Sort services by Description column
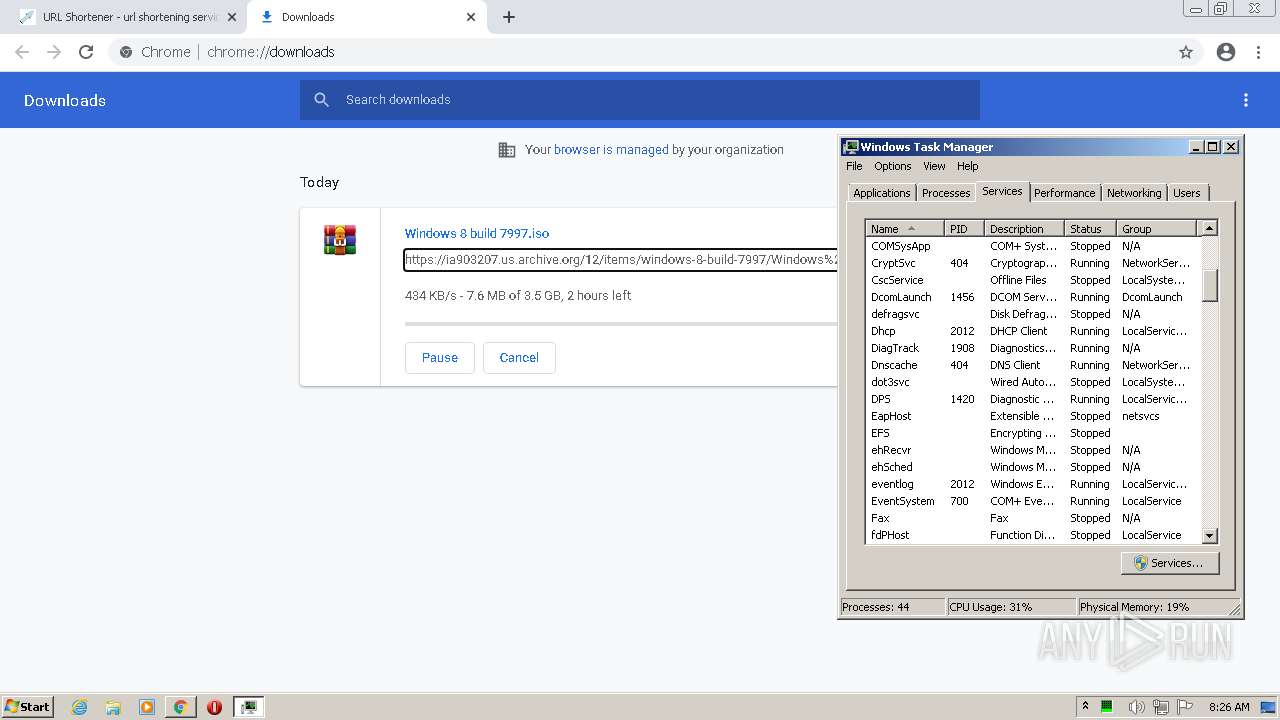Screen dimensions: 1280x720 point(1024,229)
